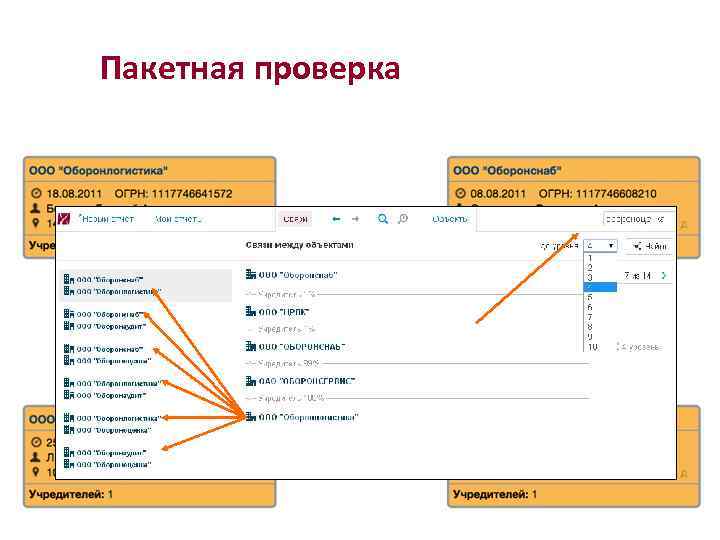Click the red app logo icon
The image size is (720, 540).
pos(64,219)
